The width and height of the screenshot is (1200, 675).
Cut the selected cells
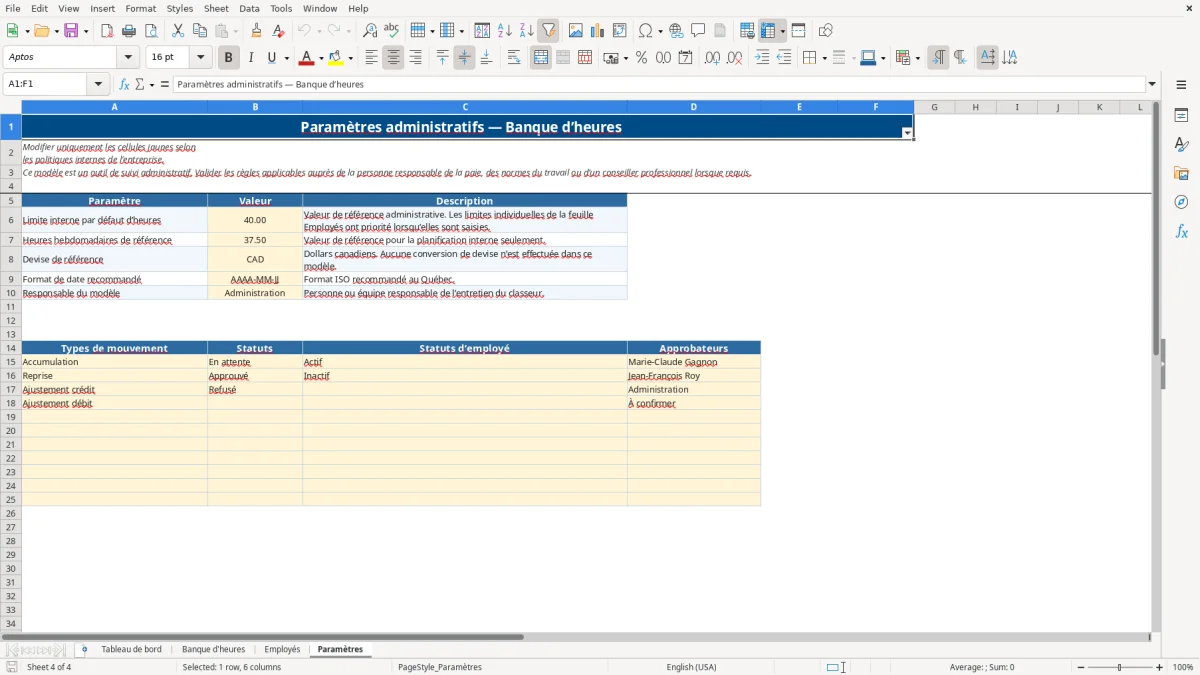coord(178,31)
